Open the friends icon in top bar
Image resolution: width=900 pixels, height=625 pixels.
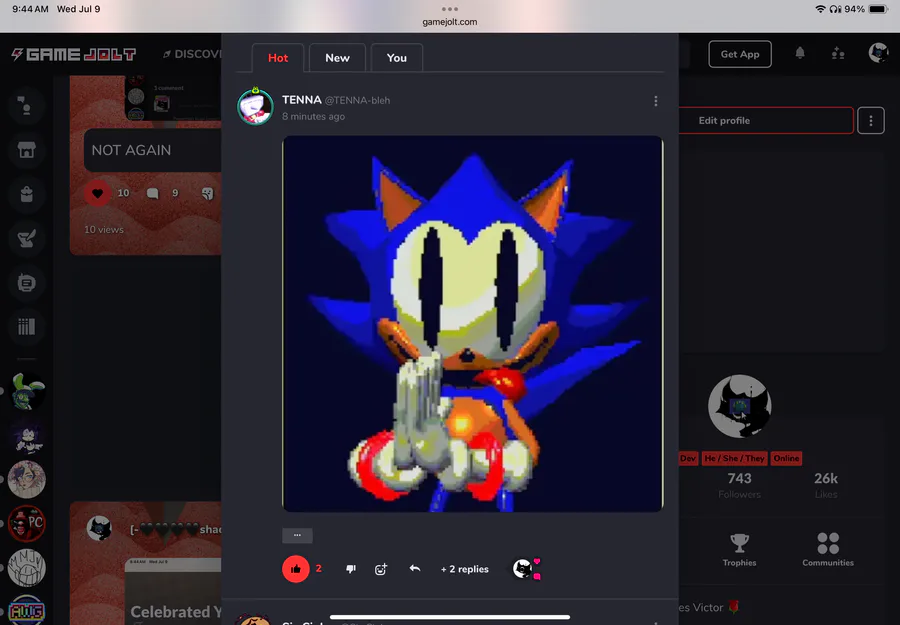838,54
